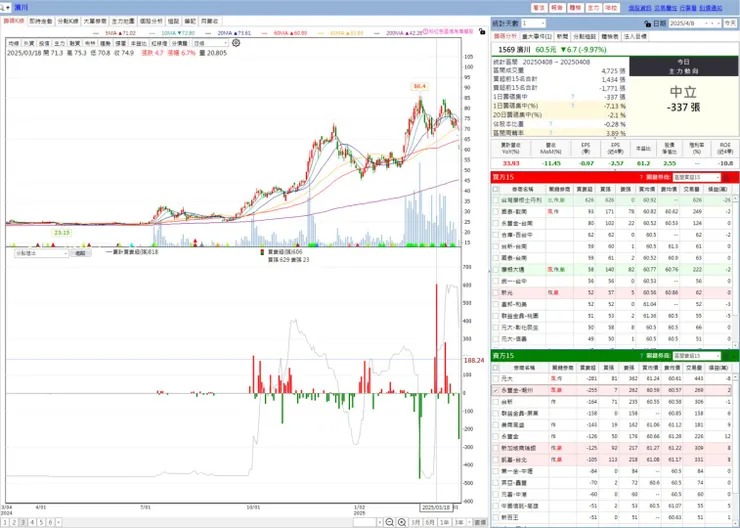Screen dimensions: 740x528
Task: Tick the checkbox for 摩根大通 row
Action: tap(496, 269)
